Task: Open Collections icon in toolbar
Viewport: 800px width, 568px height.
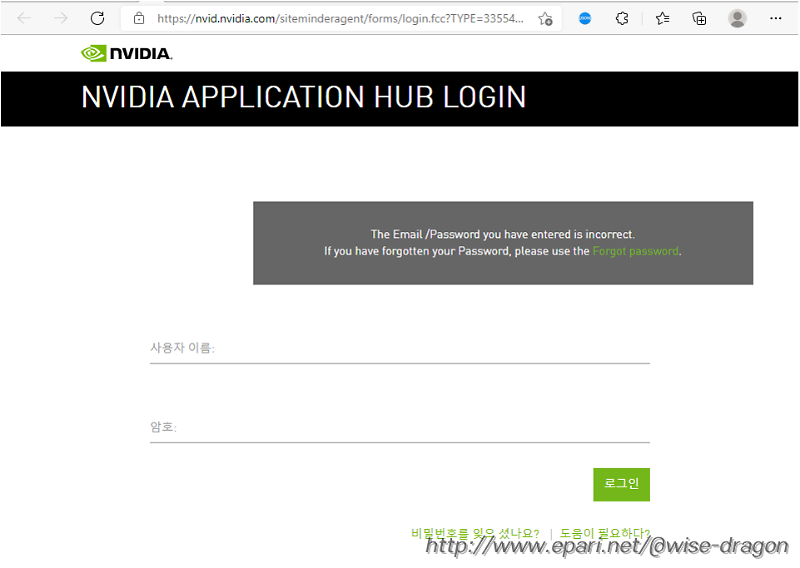Action: click(x=699, y=19)
